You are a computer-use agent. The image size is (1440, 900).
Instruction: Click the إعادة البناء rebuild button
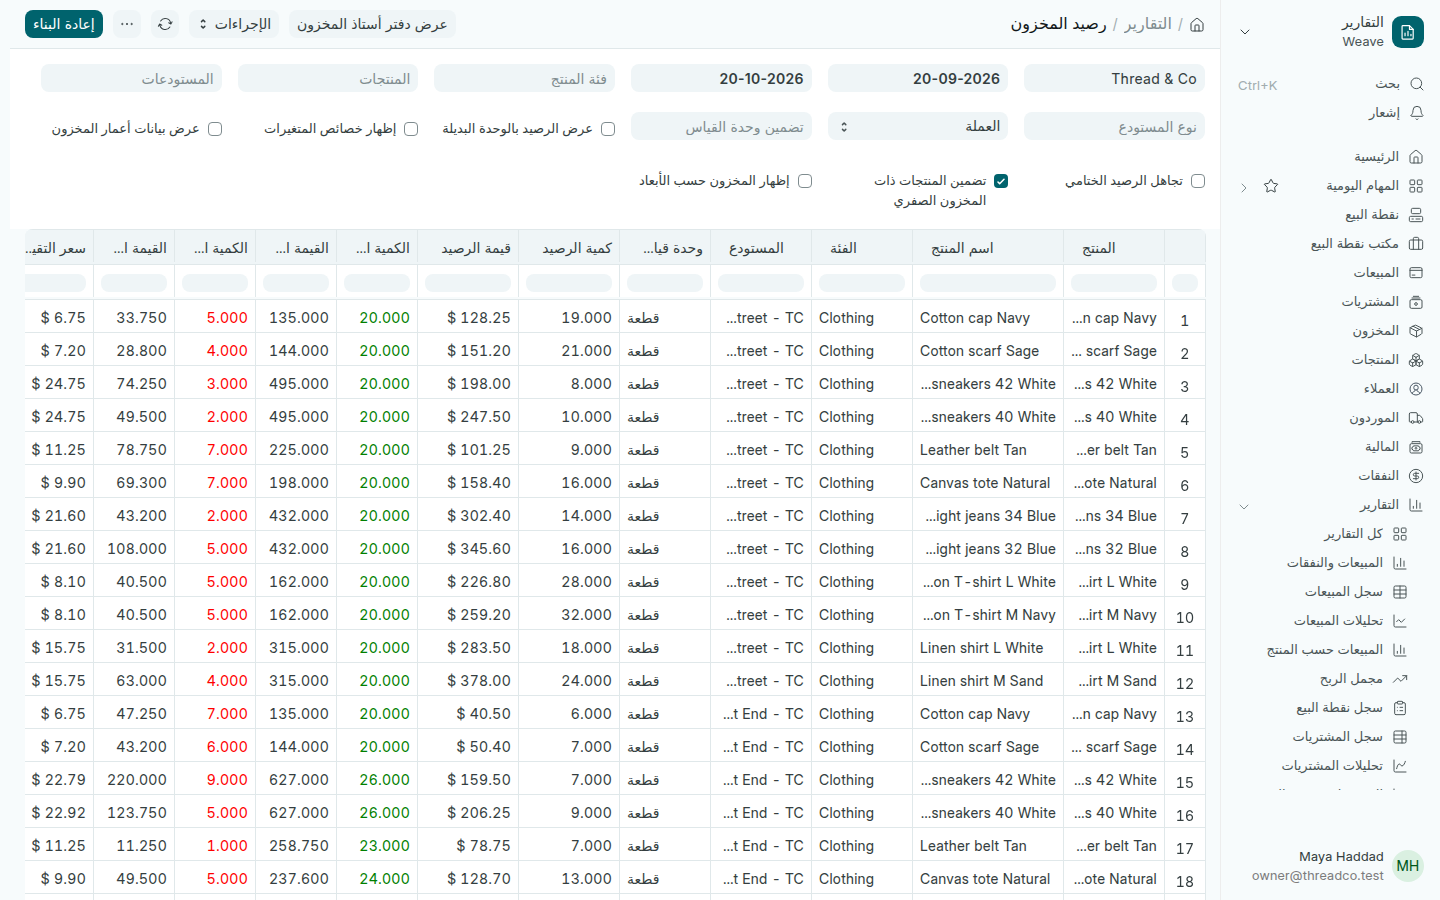point(64,24)
